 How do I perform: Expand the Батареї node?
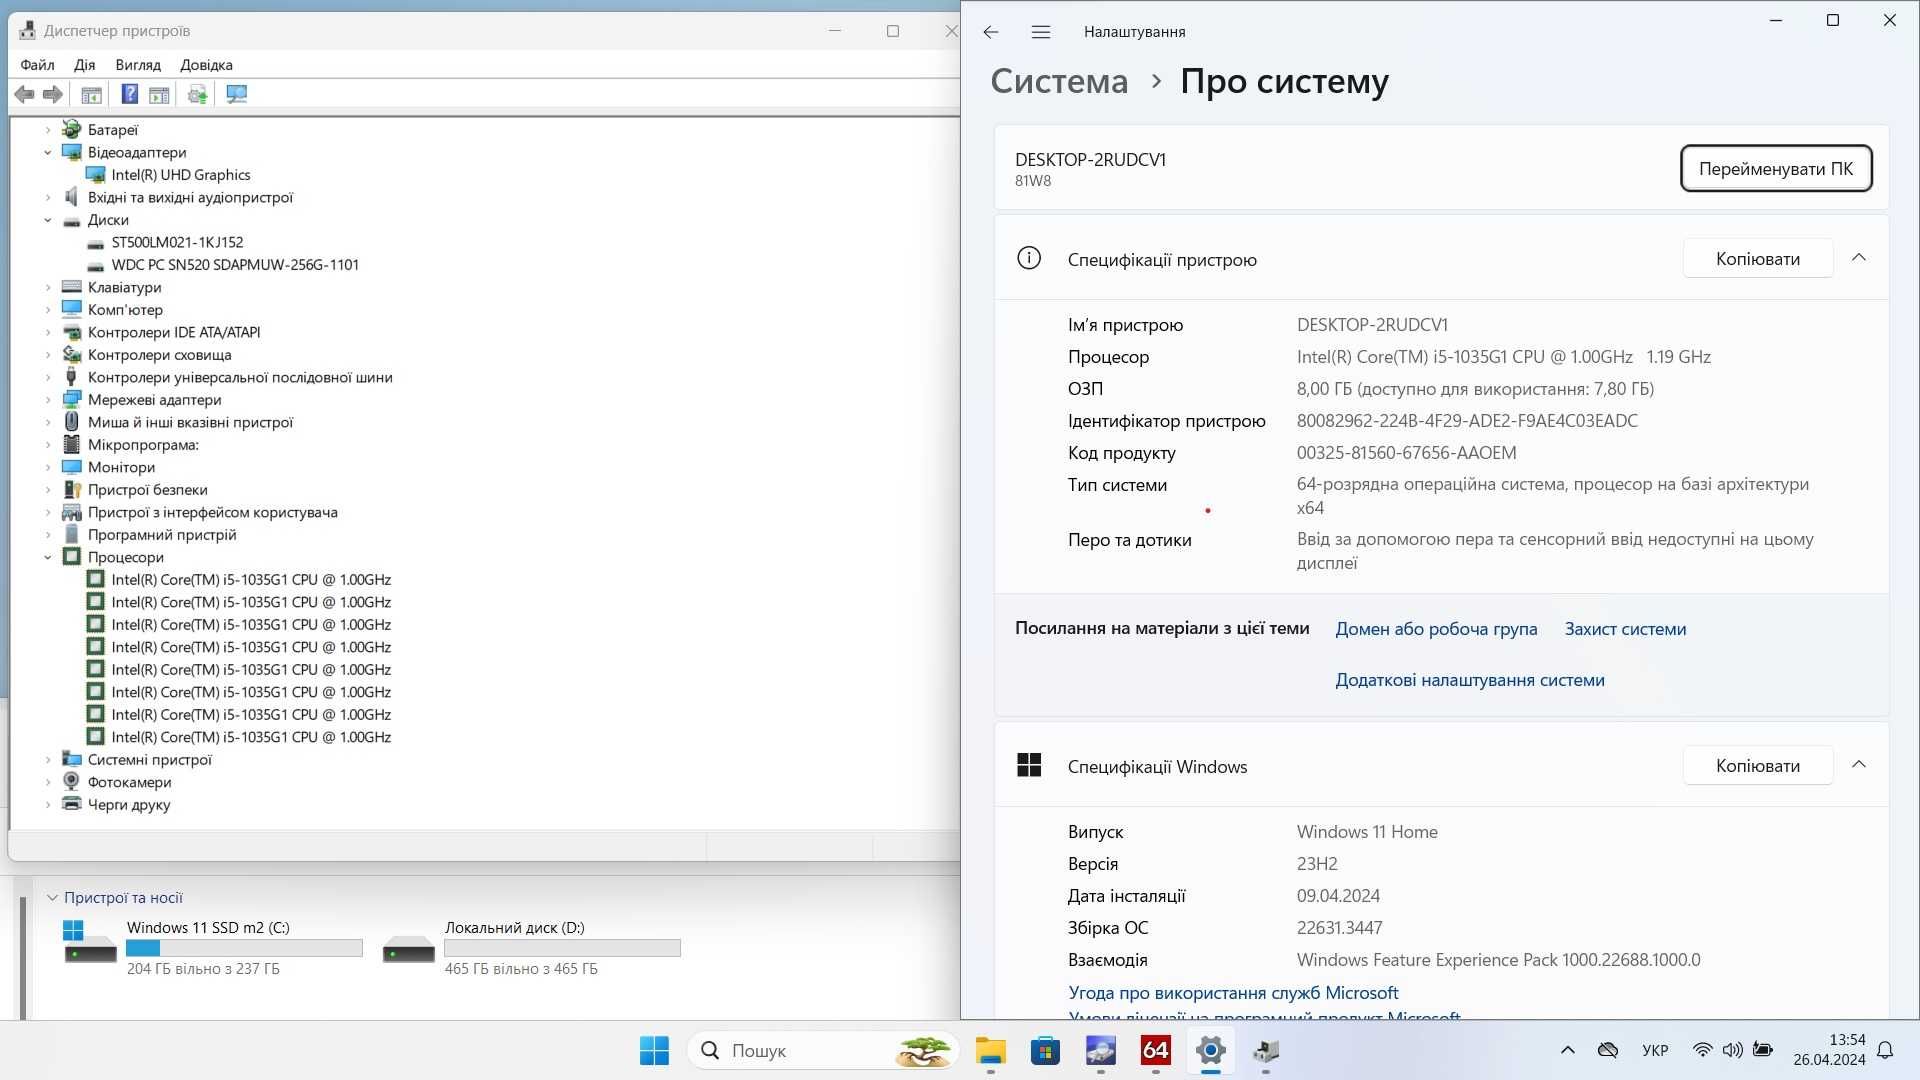click(x=47, y=130)
